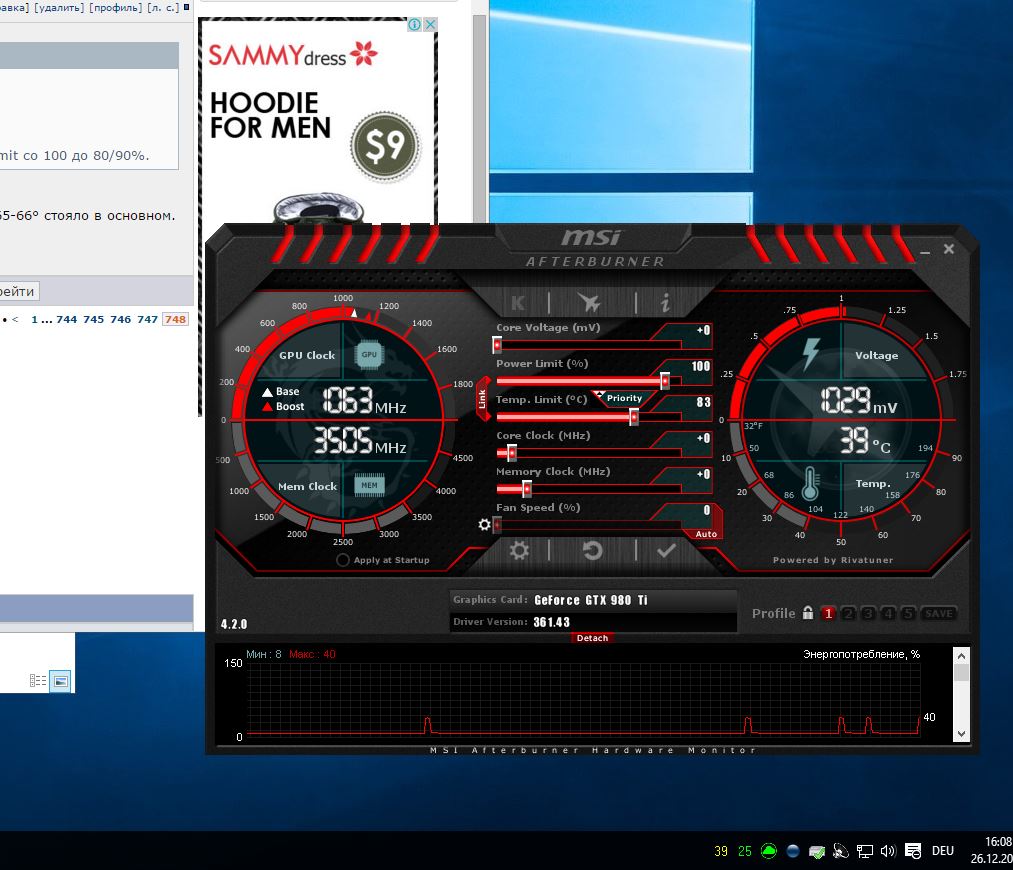Toggle the Link button between power and temp
This screenshot has height=870, width=1013.
482,399
